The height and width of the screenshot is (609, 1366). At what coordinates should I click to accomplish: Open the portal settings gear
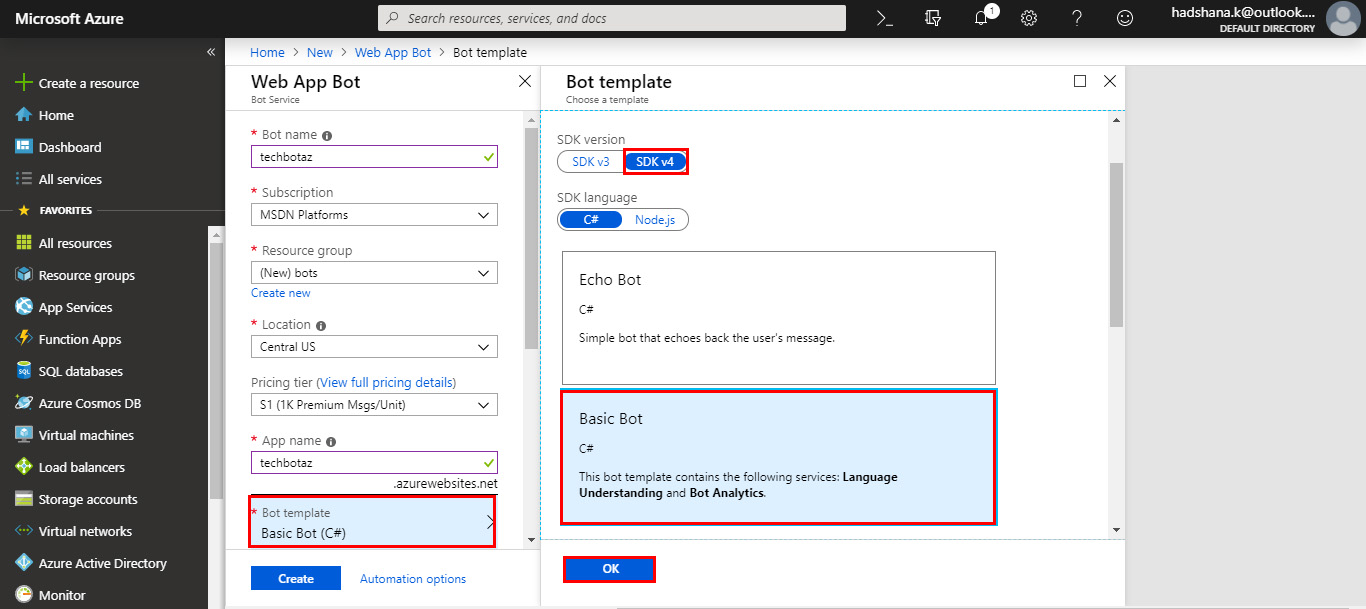tap(1029, 18)
